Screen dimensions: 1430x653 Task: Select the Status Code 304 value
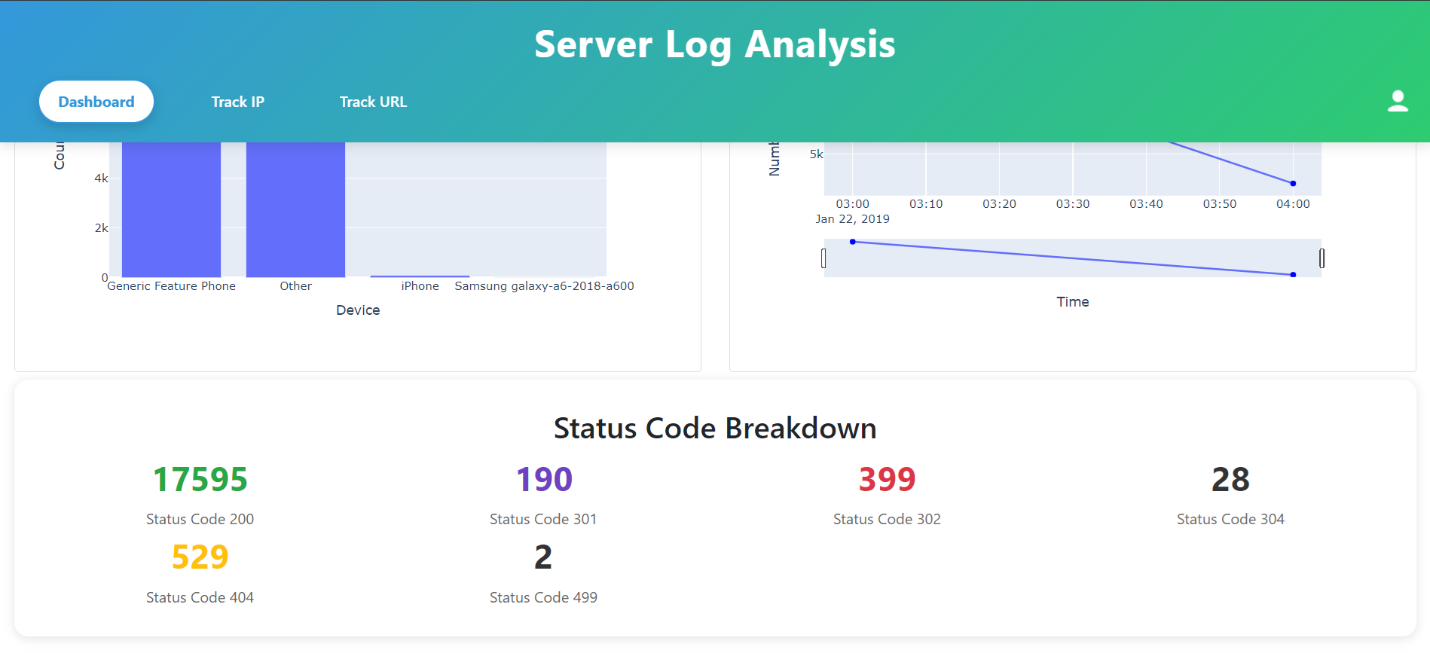click(x=1229, y=479)
